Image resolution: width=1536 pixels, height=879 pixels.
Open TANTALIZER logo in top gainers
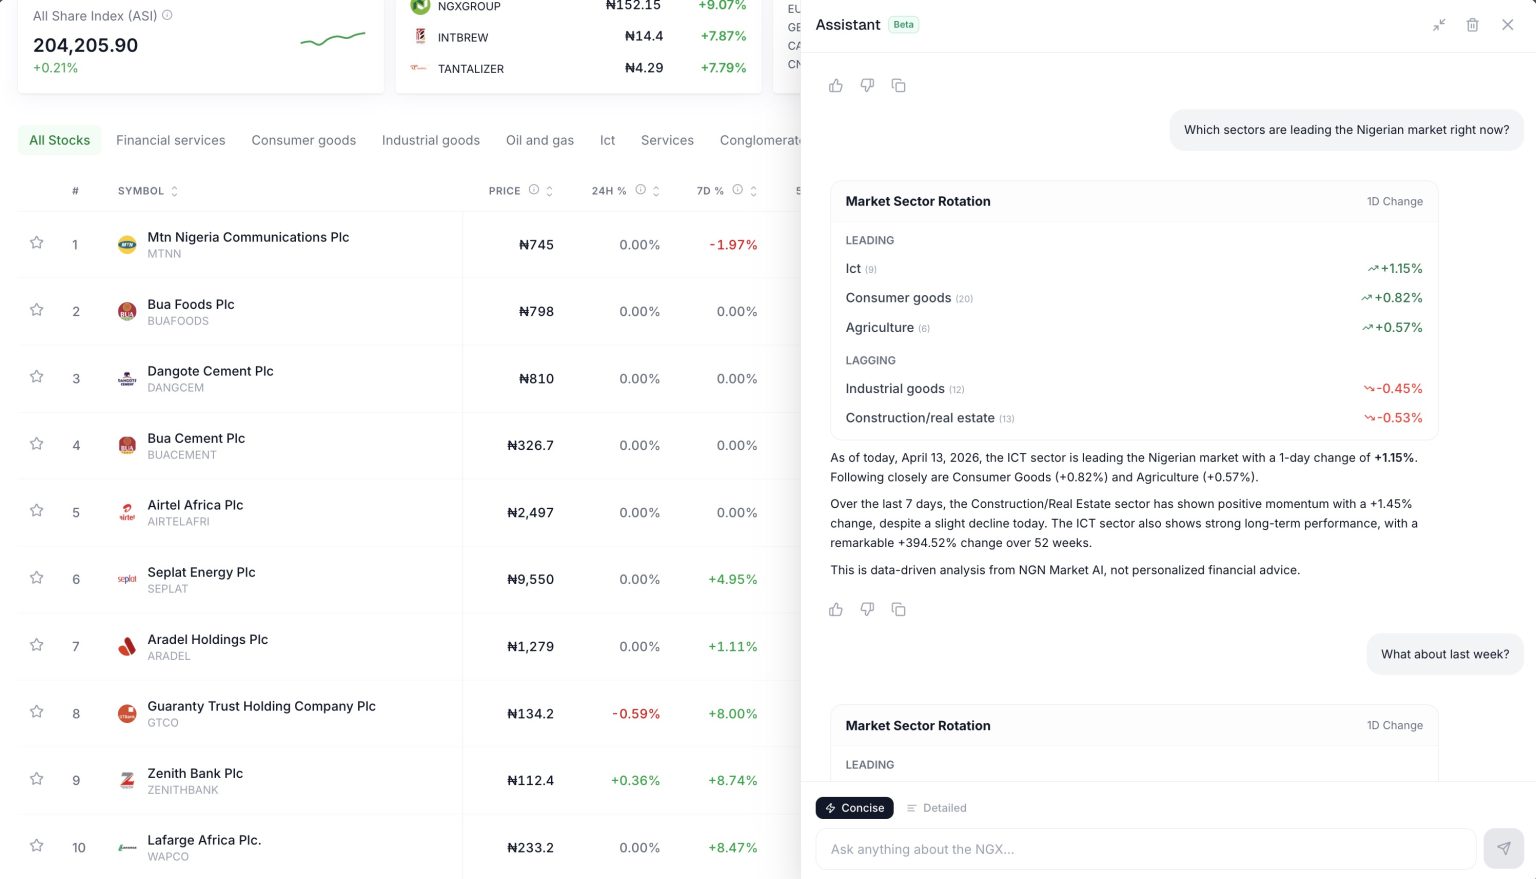point(419,68)
